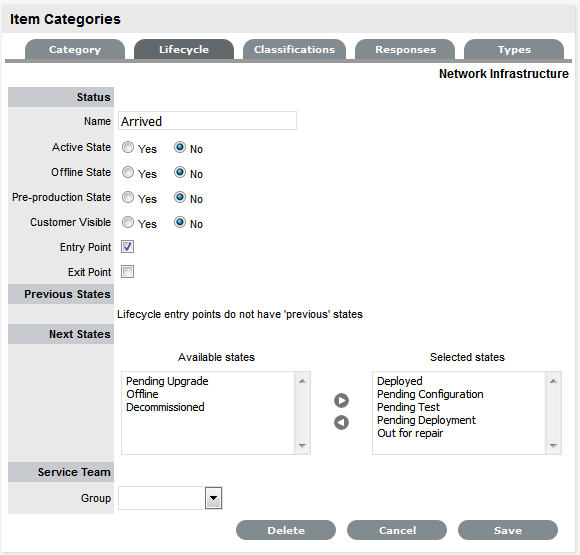Cancel editing the status
Viewport: 580px width, 555px height.
pyautogui.click(x=397, y=530)
